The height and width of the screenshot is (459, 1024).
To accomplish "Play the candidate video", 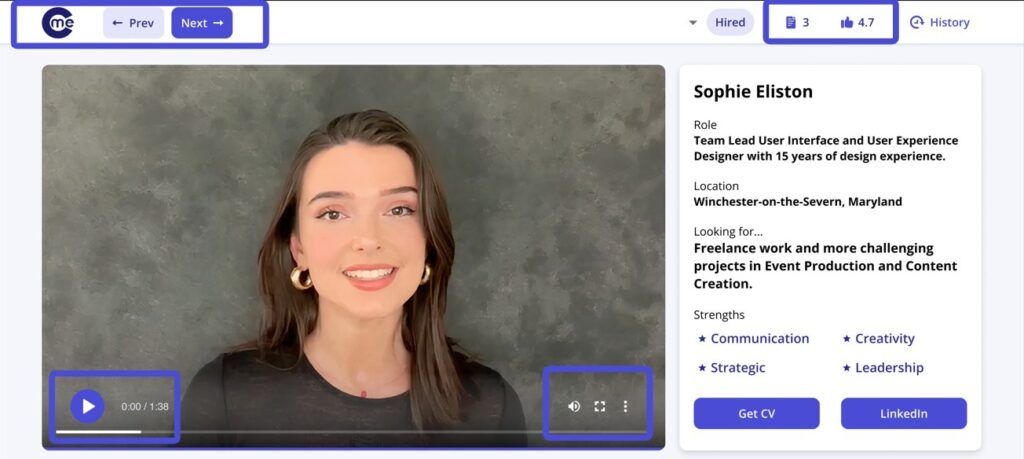I will click(x=88, y=406).
